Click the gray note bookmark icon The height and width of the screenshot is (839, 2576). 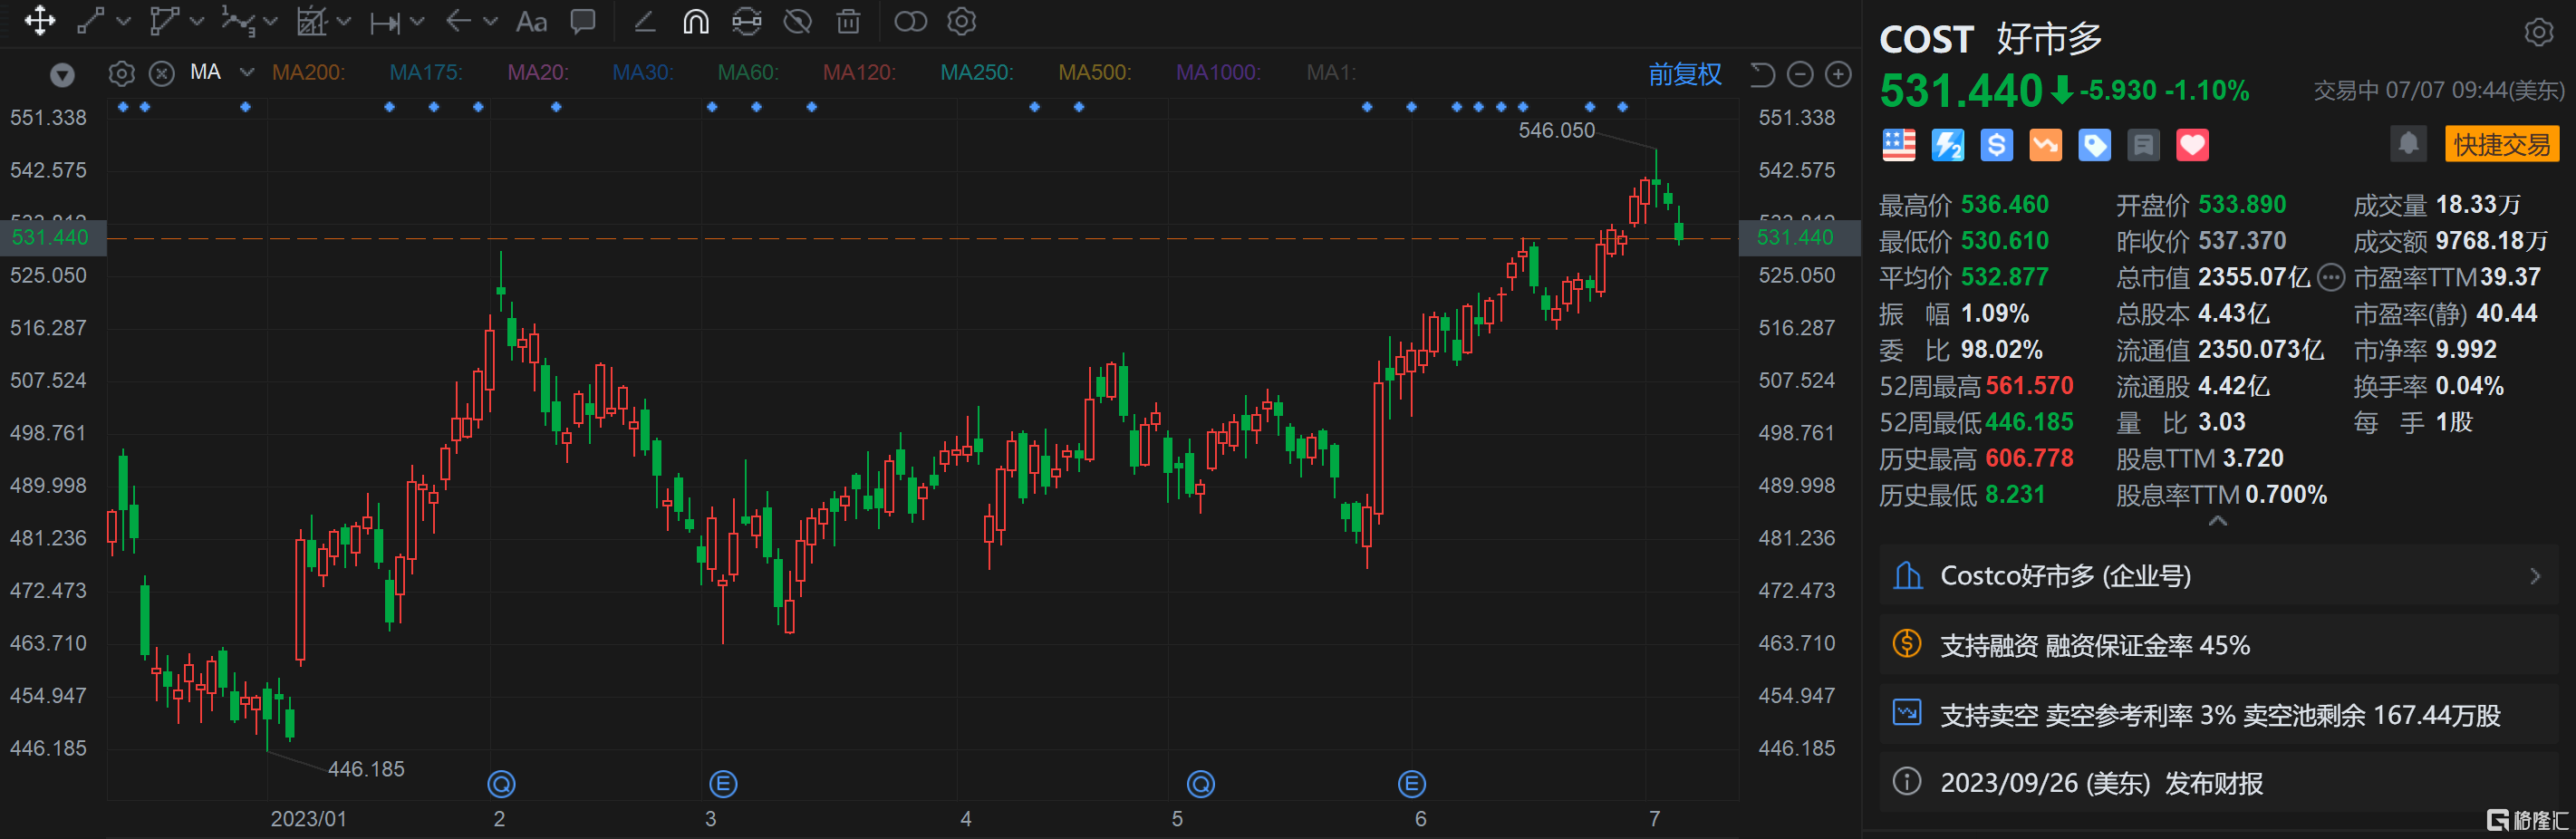tap(2143, 145)
